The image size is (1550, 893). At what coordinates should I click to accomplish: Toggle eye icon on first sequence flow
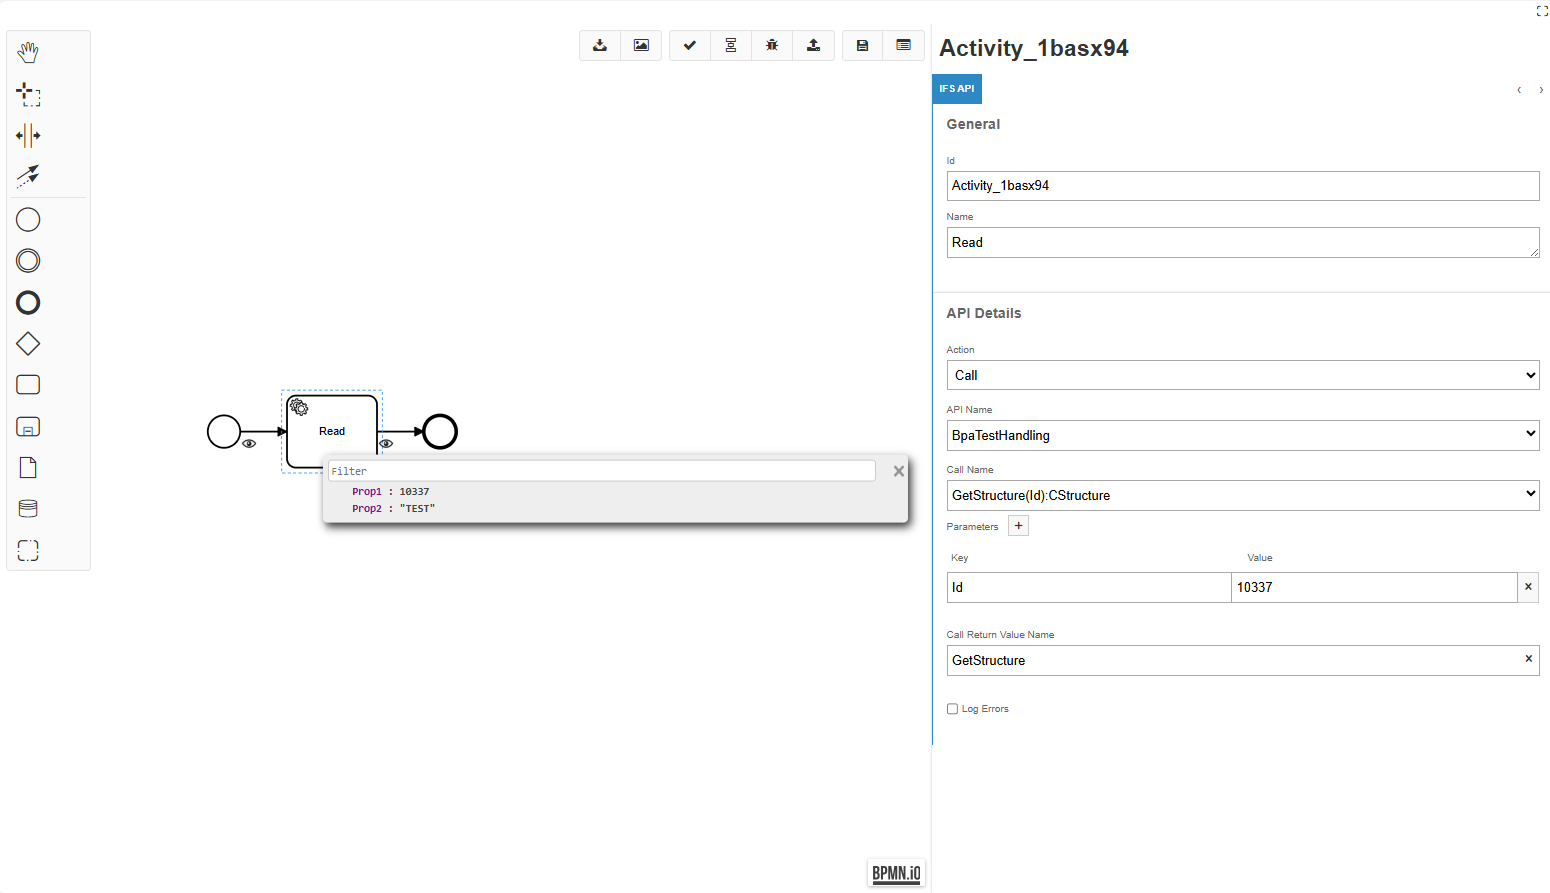click(249, 443)
